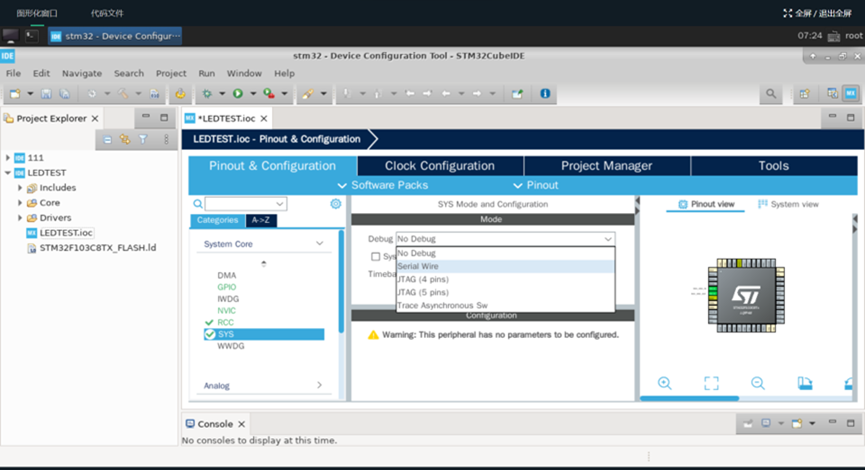Select Serial Wire debug option
The width and height of the screenshot is (865, 470).
coord(505,266)
